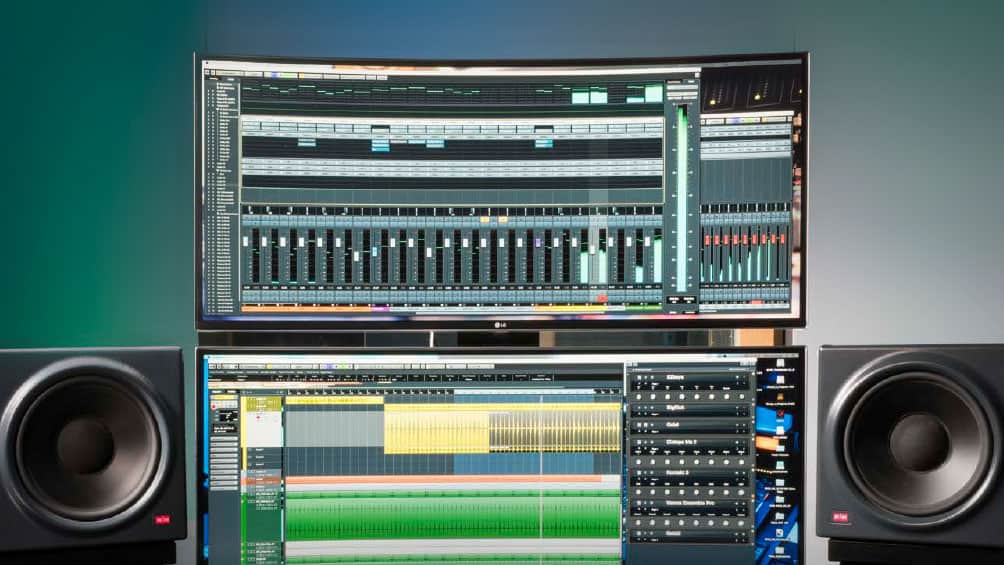Screen dimensions: 1004x565
Task: Click the red record icon at MixConsole bottom
Action: click(602, 297)
